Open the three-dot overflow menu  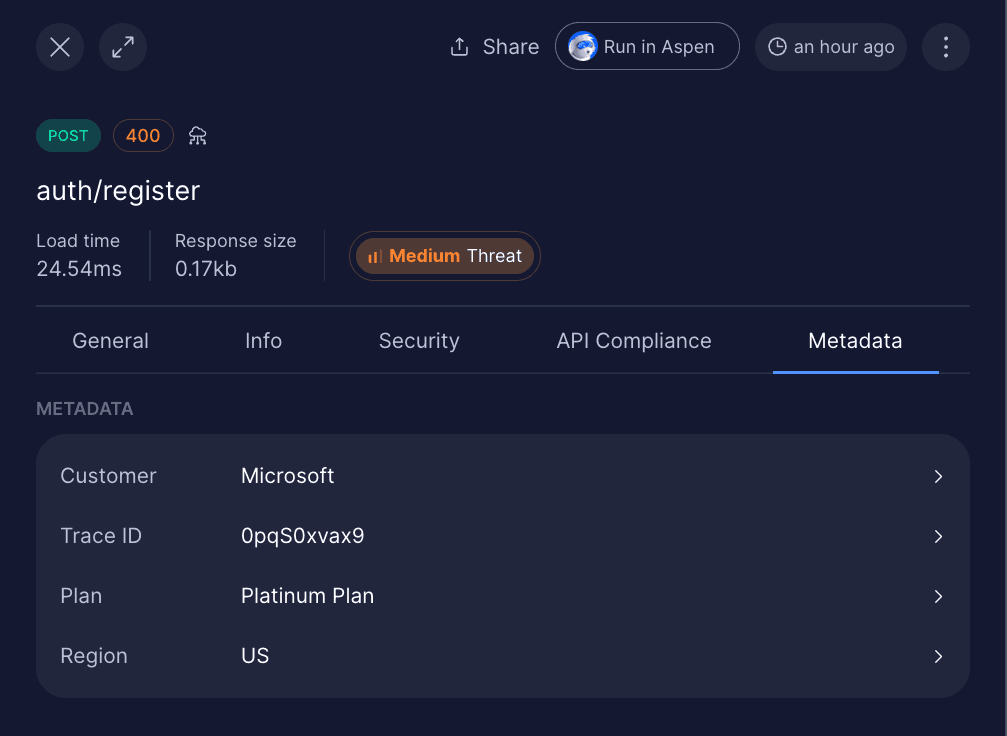click(x=945, y=46)
